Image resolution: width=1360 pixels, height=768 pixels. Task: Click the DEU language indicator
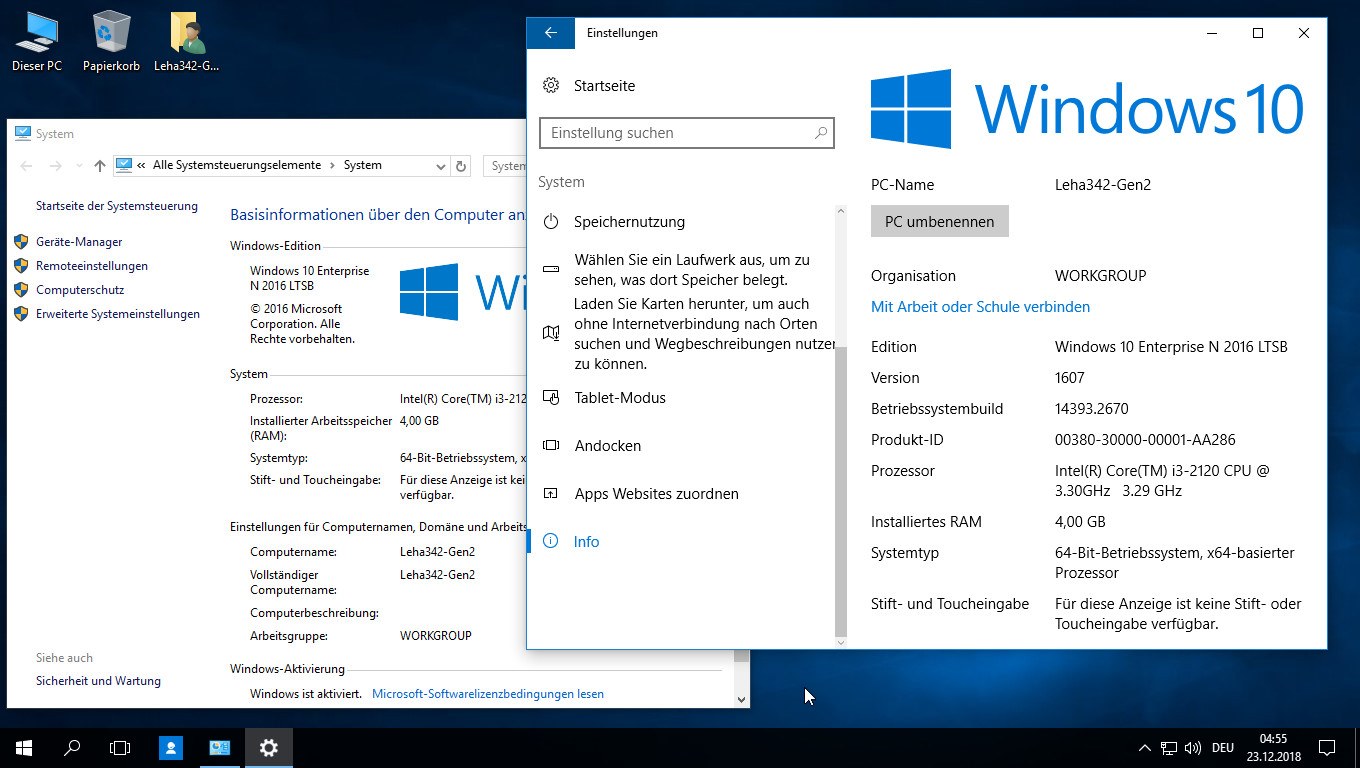pos(1223,748)
